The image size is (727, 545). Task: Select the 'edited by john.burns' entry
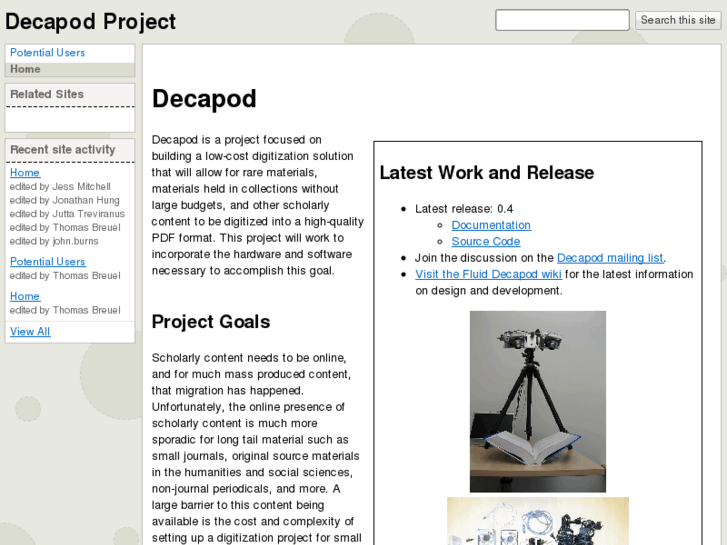pos(54,241)
